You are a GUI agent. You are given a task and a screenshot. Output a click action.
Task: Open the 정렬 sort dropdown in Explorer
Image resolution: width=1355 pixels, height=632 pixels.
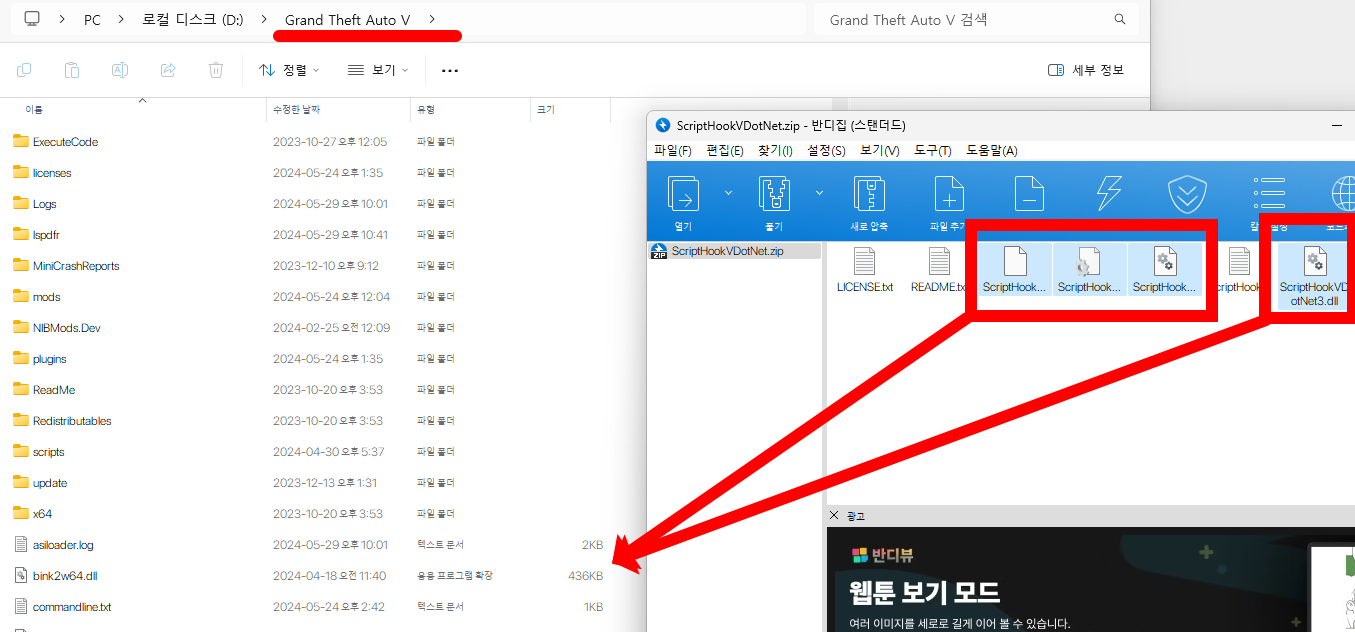[x=289, y=70]
